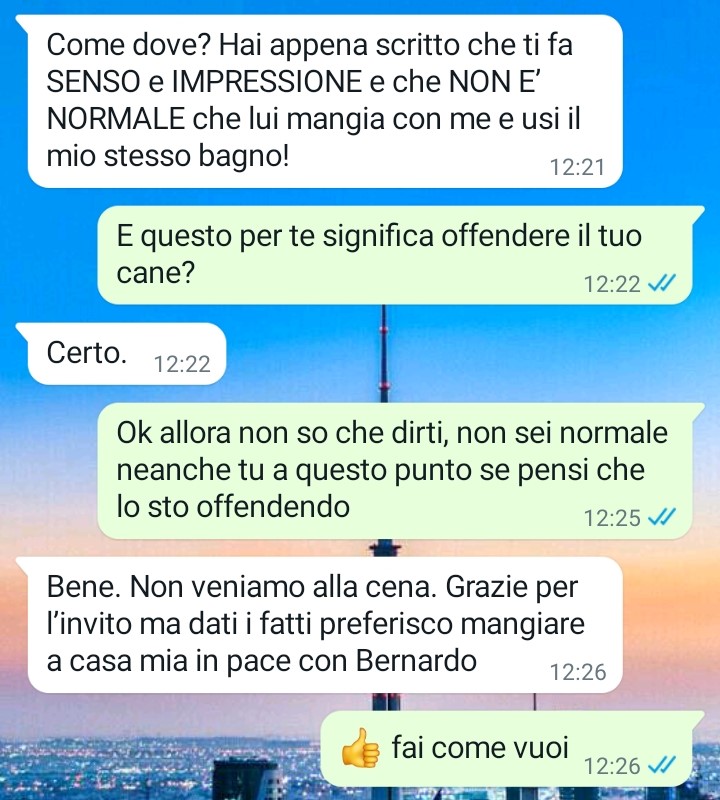Tap the 12:25 timestamp in green bubble
Image resolution: width=720 pixels, height=800 pixels.
(x=612, y=518)
